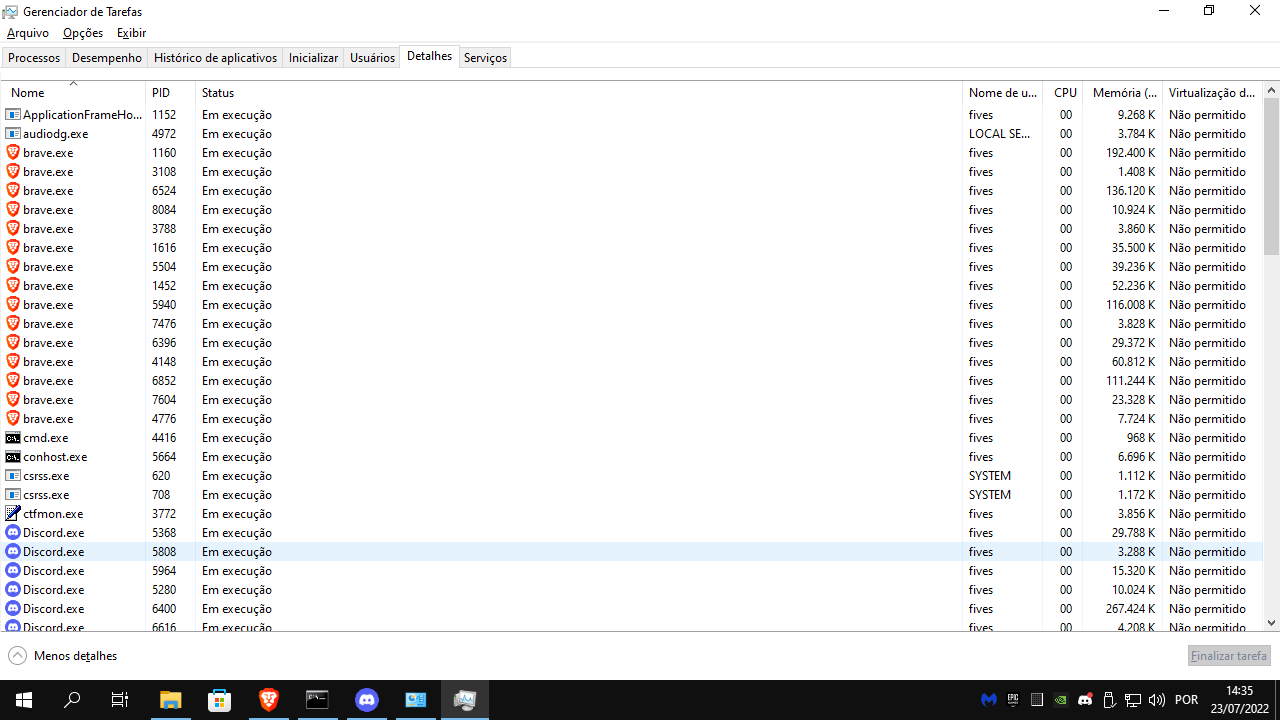The image size is (1280, 720).
Task: Click the conhost.exe process icon
Action: click(13, 457)
